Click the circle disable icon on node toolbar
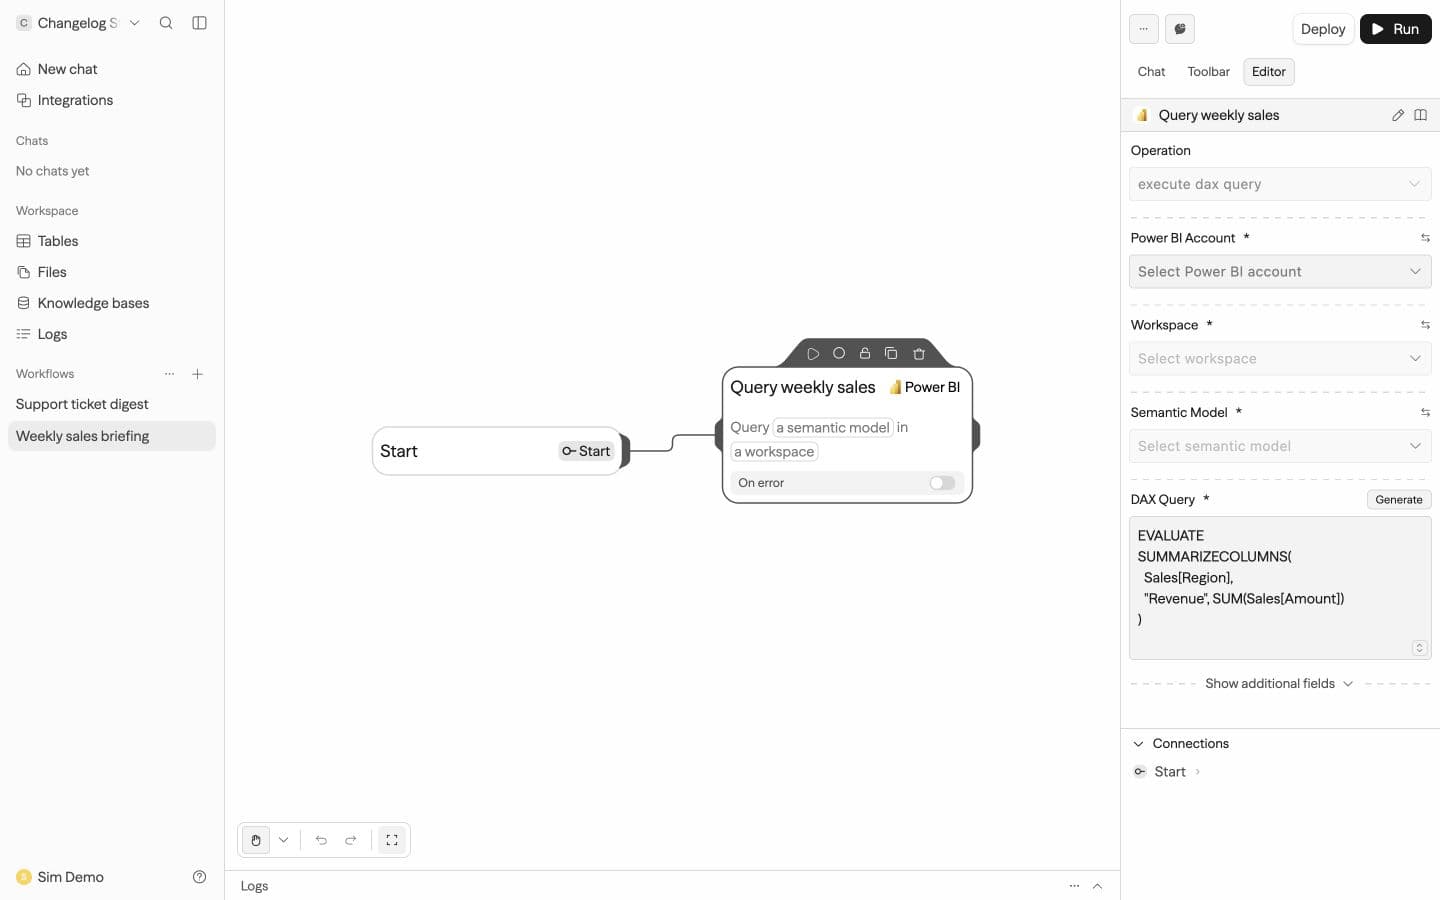This screenshot has width=1440, height=900. [839, 354]
